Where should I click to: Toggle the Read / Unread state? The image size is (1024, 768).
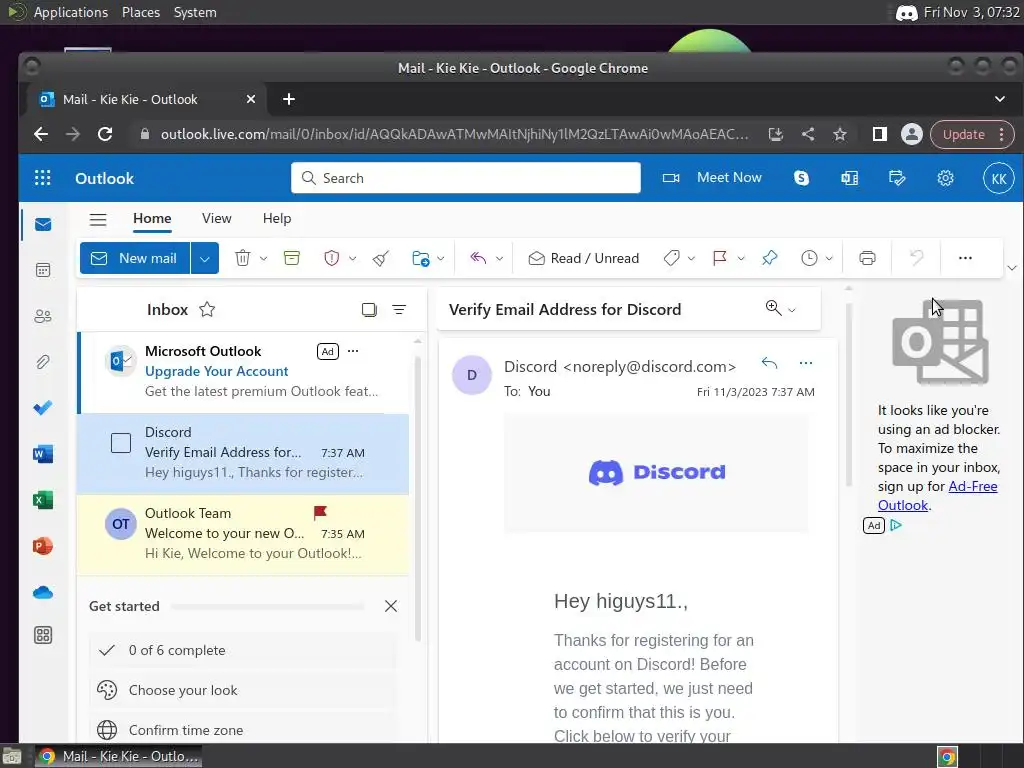tap(583, 258)
